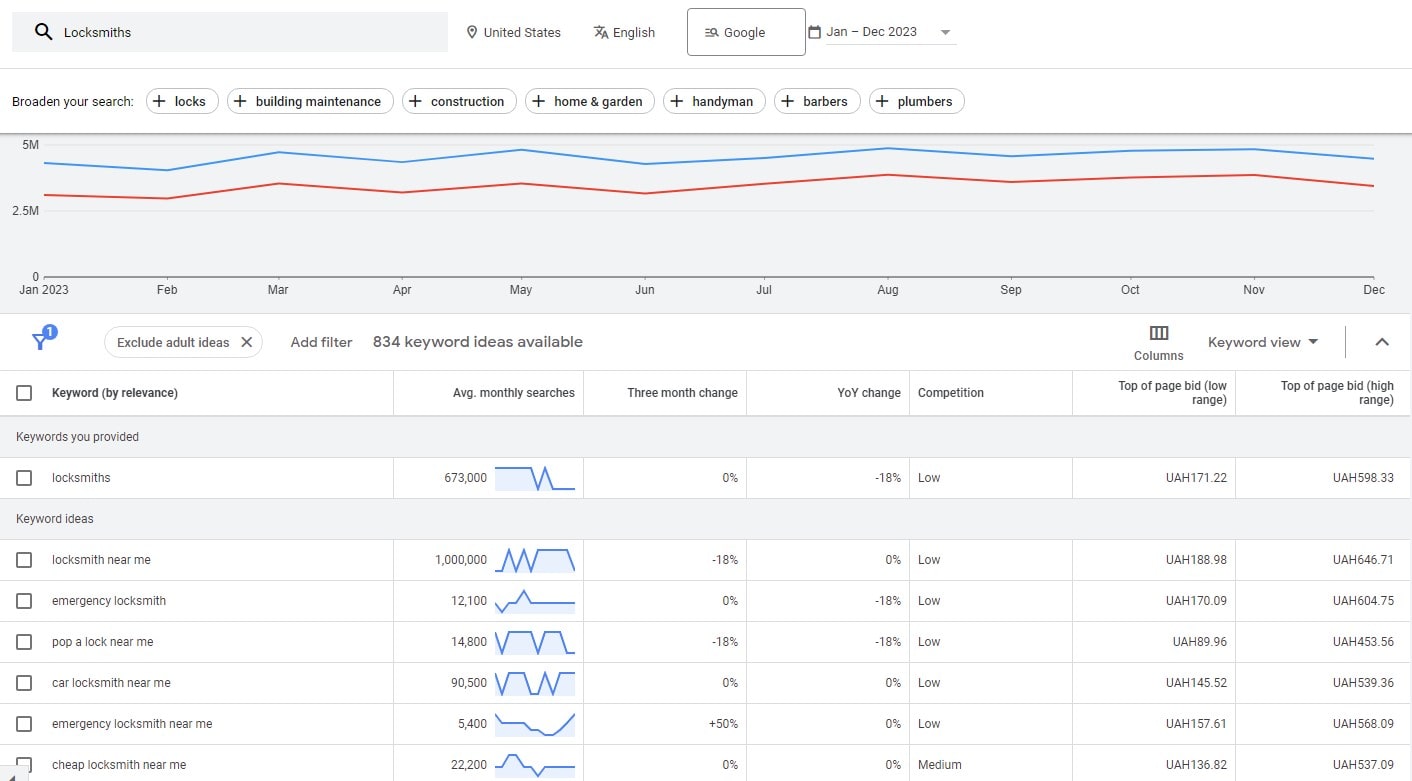Sort by YoY change column
Screen dimensions: 1412x781
tap(869, 393)
